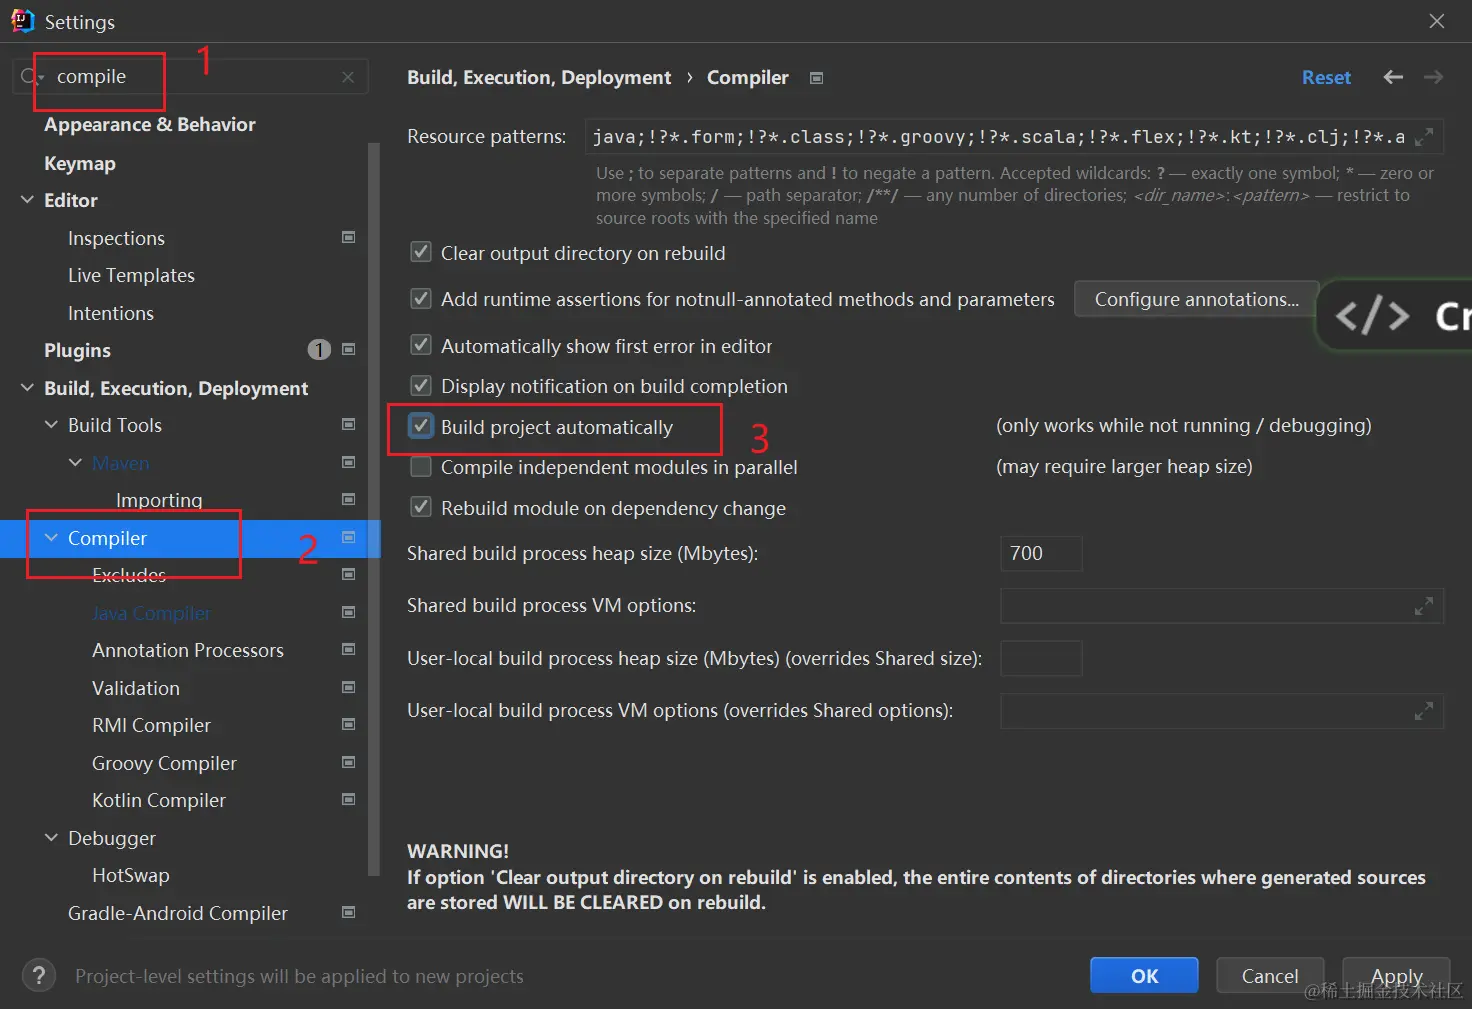Clear the search text with X icon
Image resolution: width=1472 pixels, height=1009 pixels.
pyautogui.click(x=348, y=77)
